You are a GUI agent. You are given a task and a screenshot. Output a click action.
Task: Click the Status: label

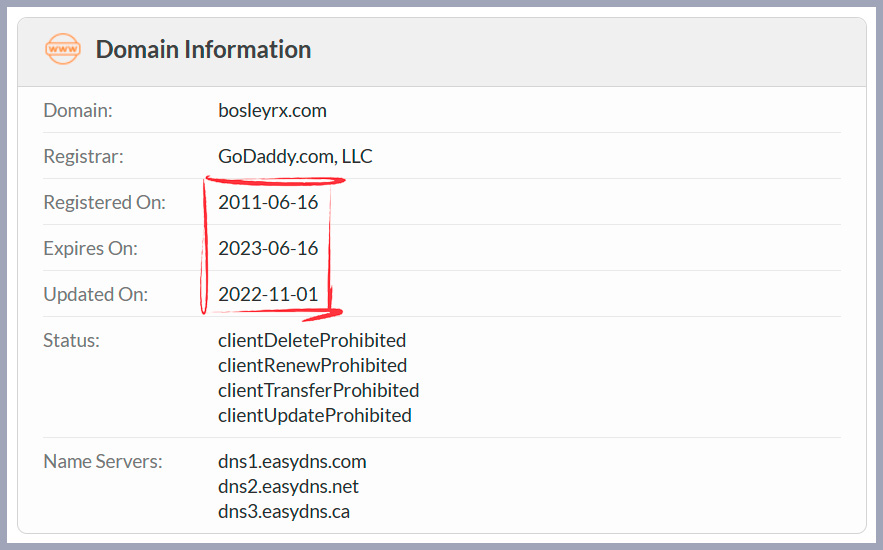(x=72, y=341)
